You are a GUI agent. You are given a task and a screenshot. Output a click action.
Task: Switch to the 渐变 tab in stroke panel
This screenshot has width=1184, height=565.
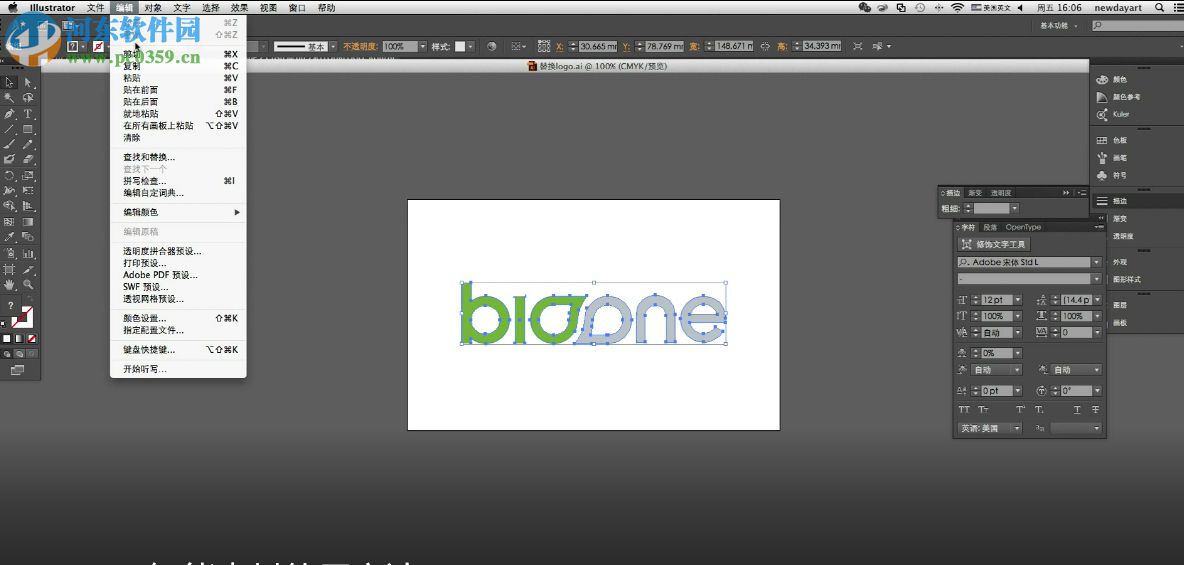pos(976,193)
